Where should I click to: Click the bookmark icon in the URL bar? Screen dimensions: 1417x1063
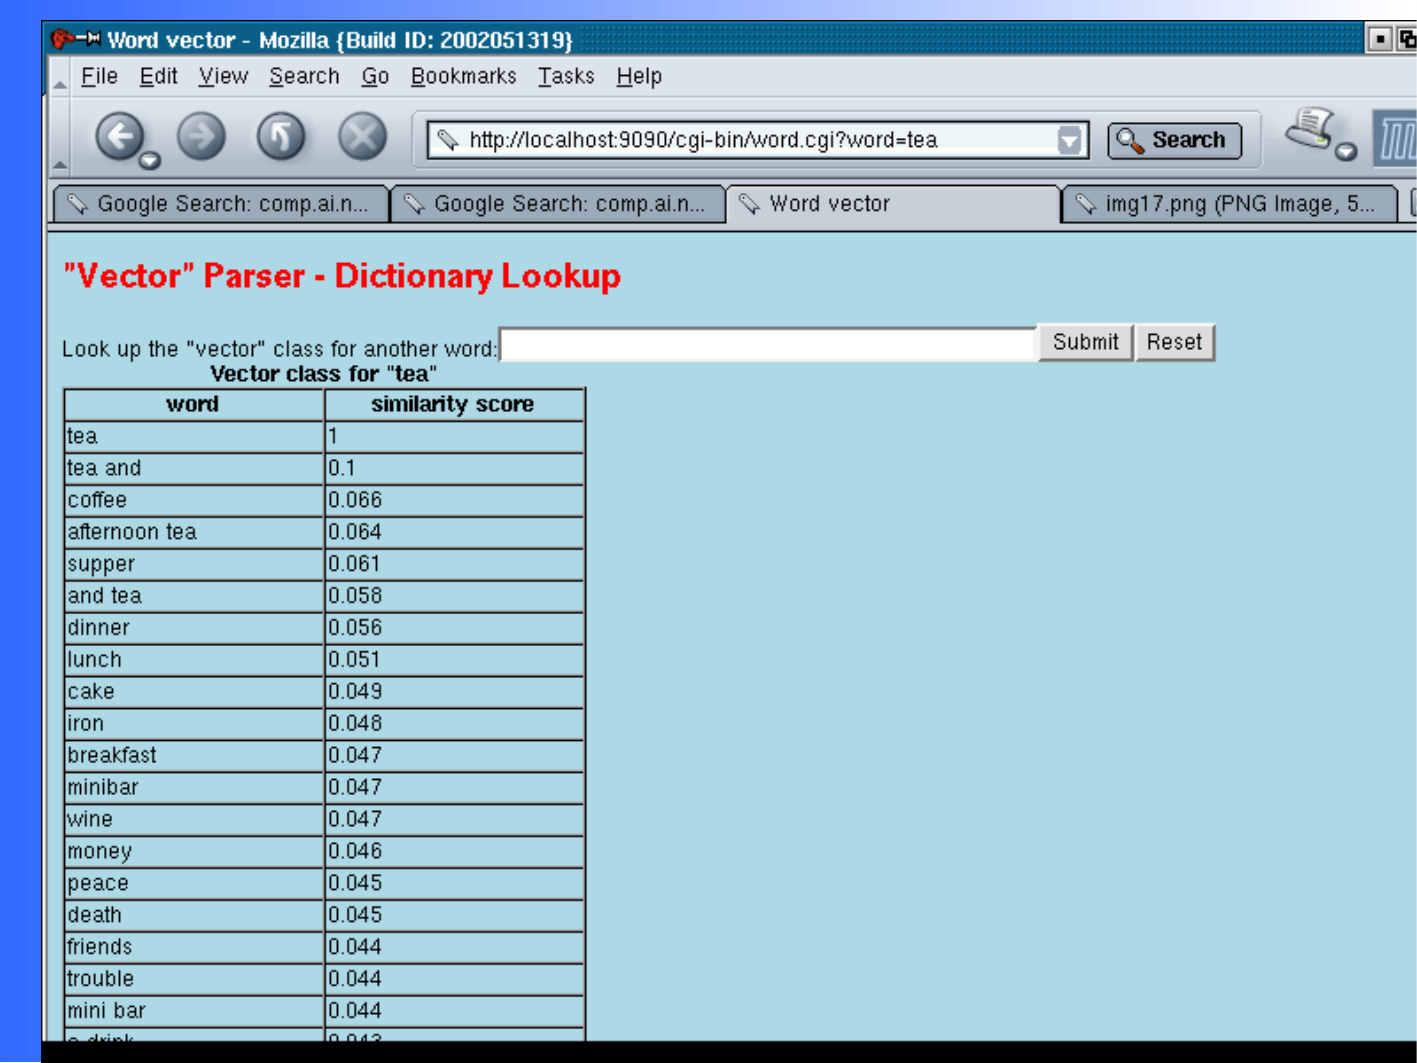(448, 140)
